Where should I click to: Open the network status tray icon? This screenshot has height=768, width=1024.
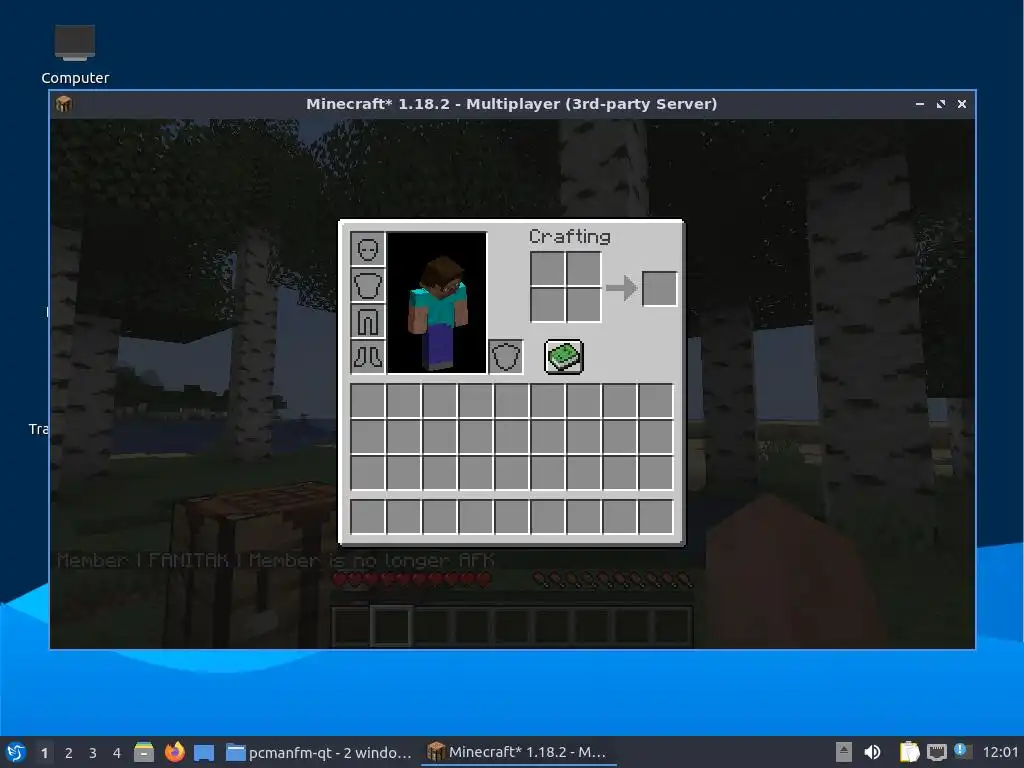936,752
